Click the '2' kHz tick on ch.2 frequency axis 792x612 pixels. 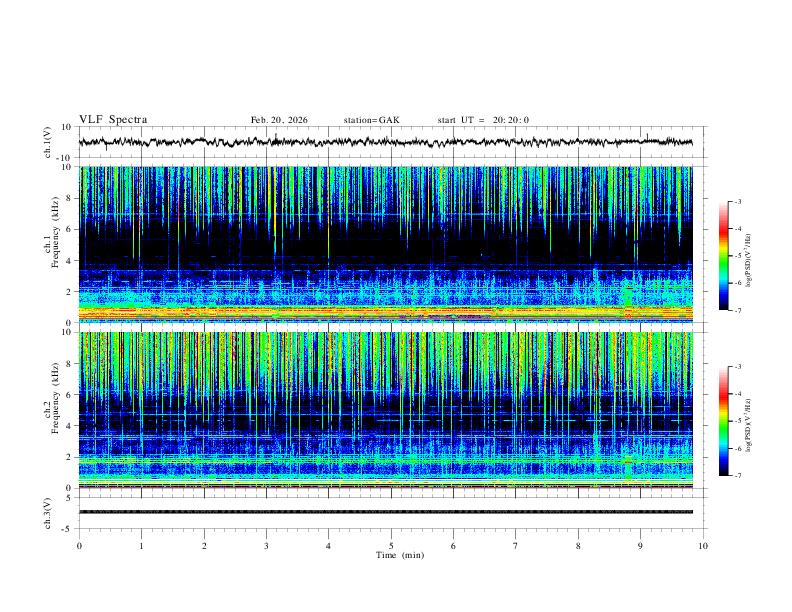coord(69,457)
